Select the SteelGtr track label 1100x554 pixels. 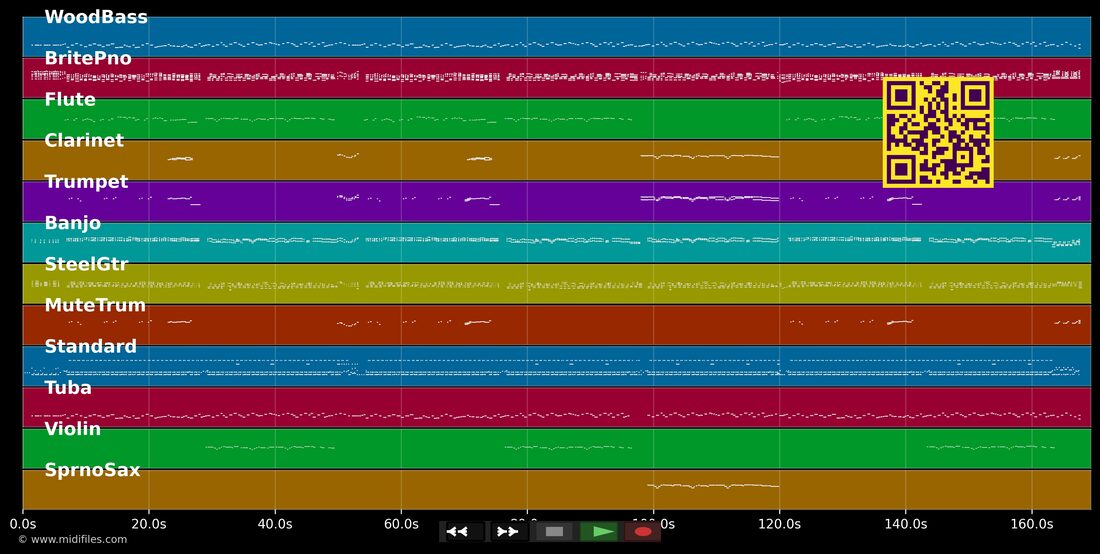coord(86,264)
